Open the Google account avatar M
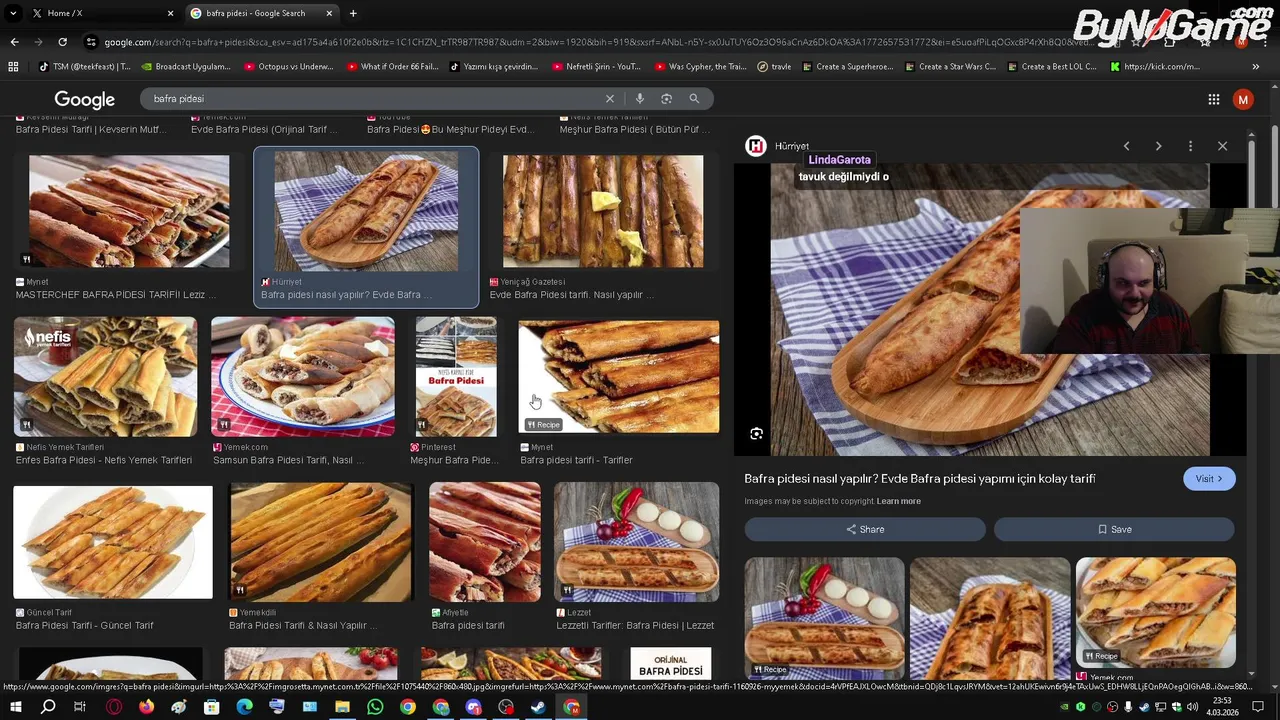 [x=1243, y=99]
